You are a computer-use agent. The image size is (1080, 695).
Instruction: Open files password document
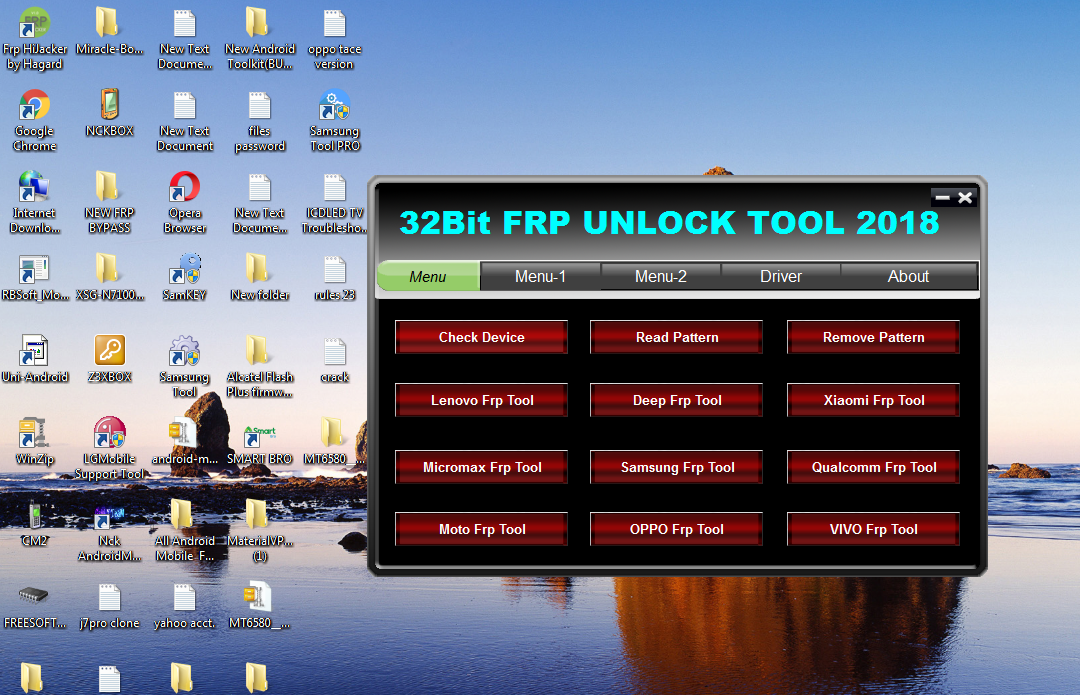click(260, 121)
